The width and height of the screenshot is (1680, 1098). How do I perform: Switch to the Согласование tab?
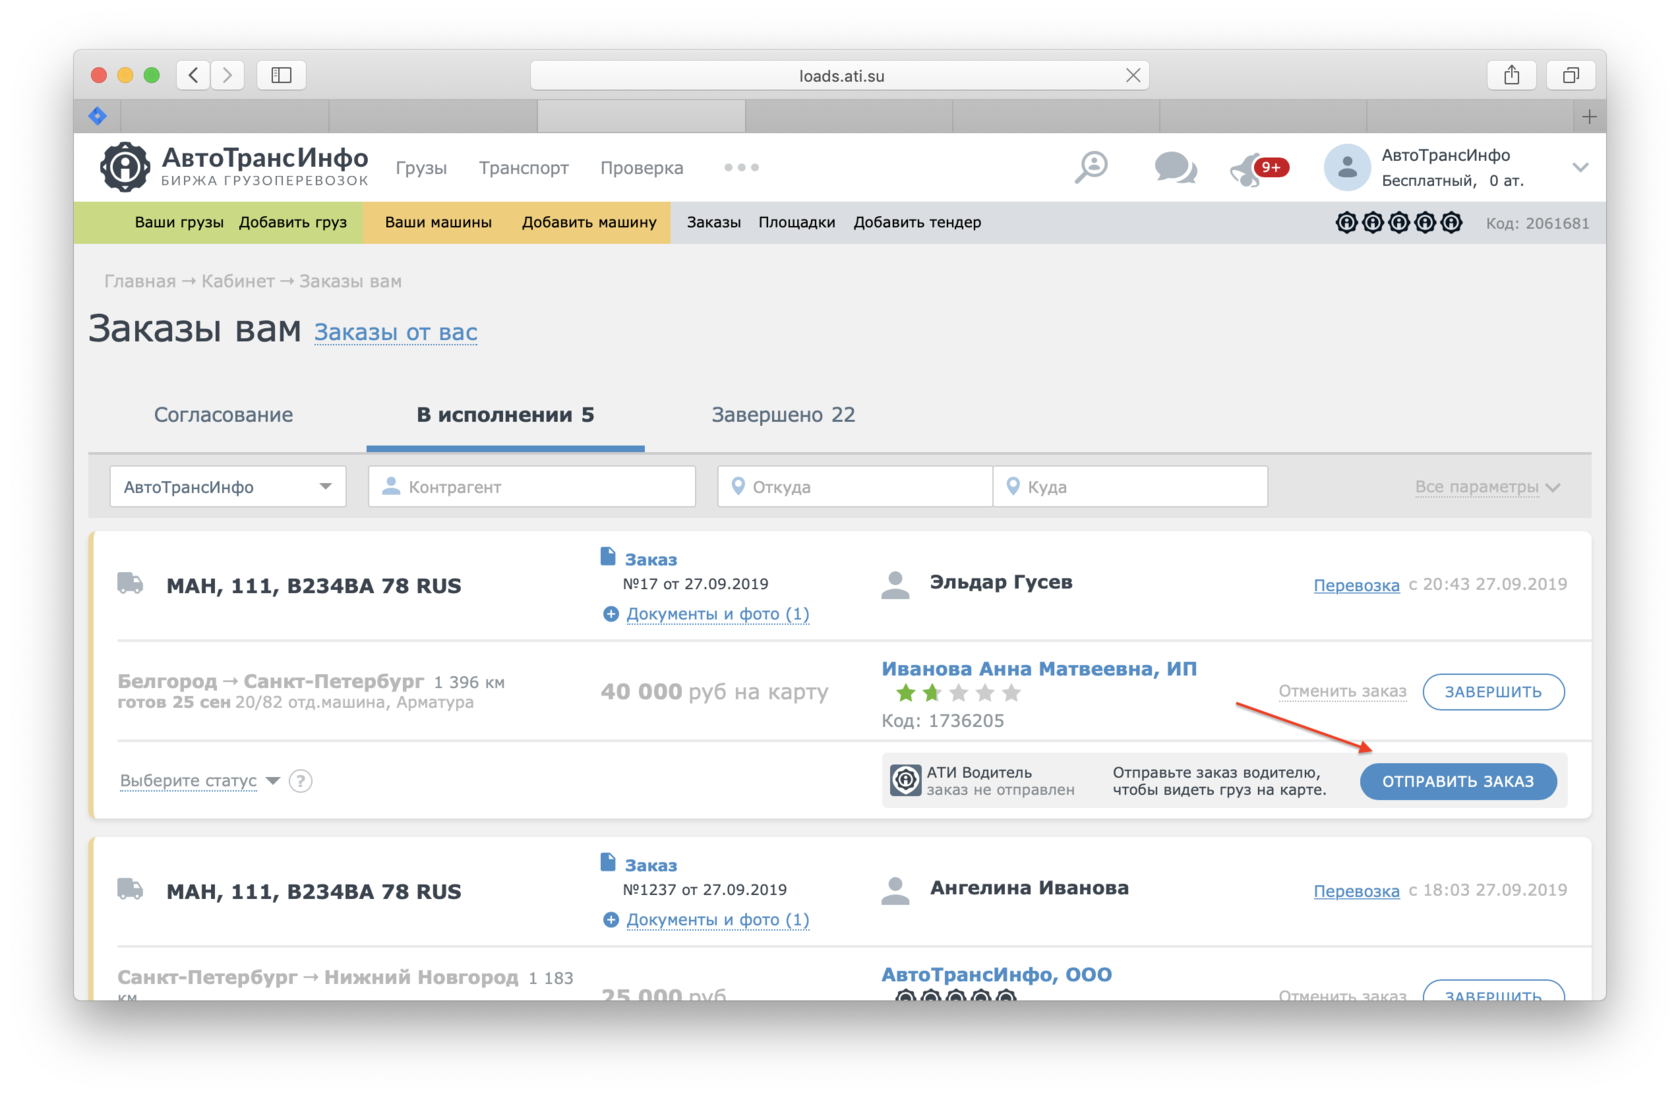223,415
